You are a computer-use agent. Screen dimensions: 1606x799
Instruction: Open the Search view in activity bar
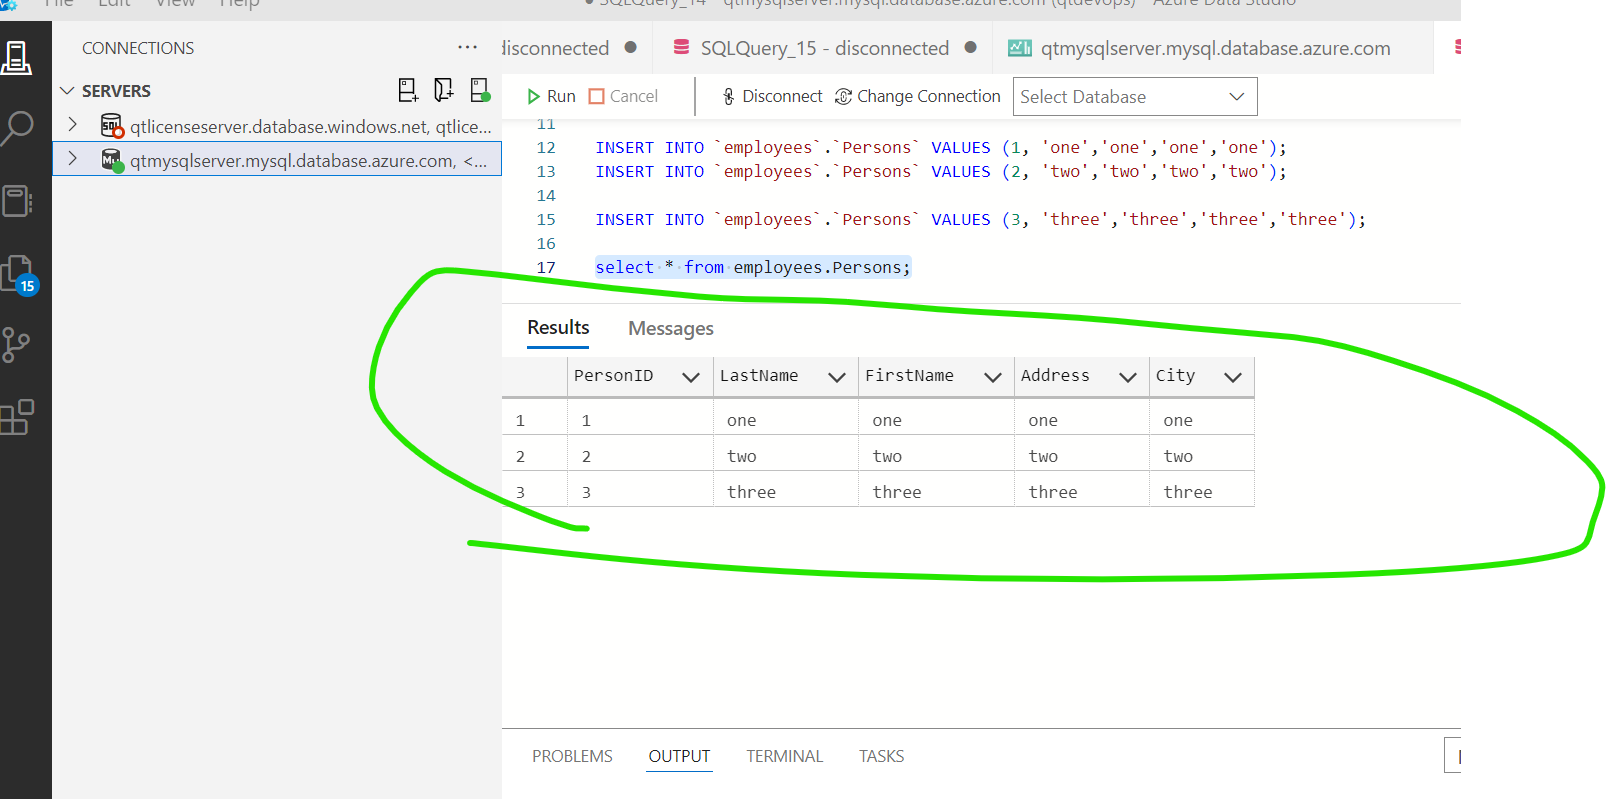point(17,128)
